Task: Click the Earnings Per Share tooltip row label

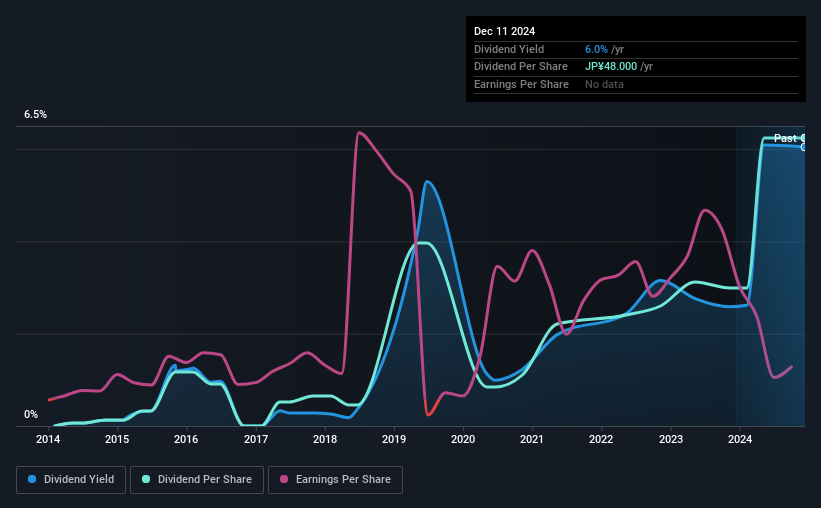Action: [x=521, y=84]
